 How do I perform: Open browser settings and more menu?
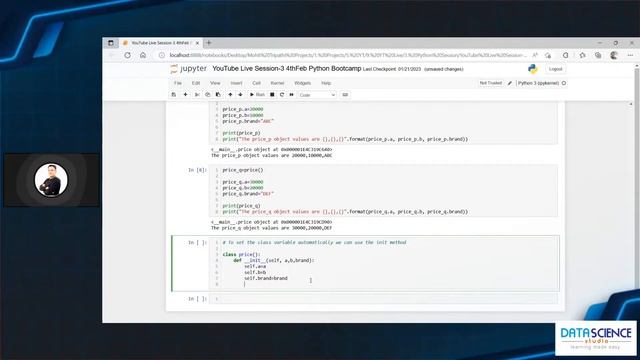click(x=630, y=55)
